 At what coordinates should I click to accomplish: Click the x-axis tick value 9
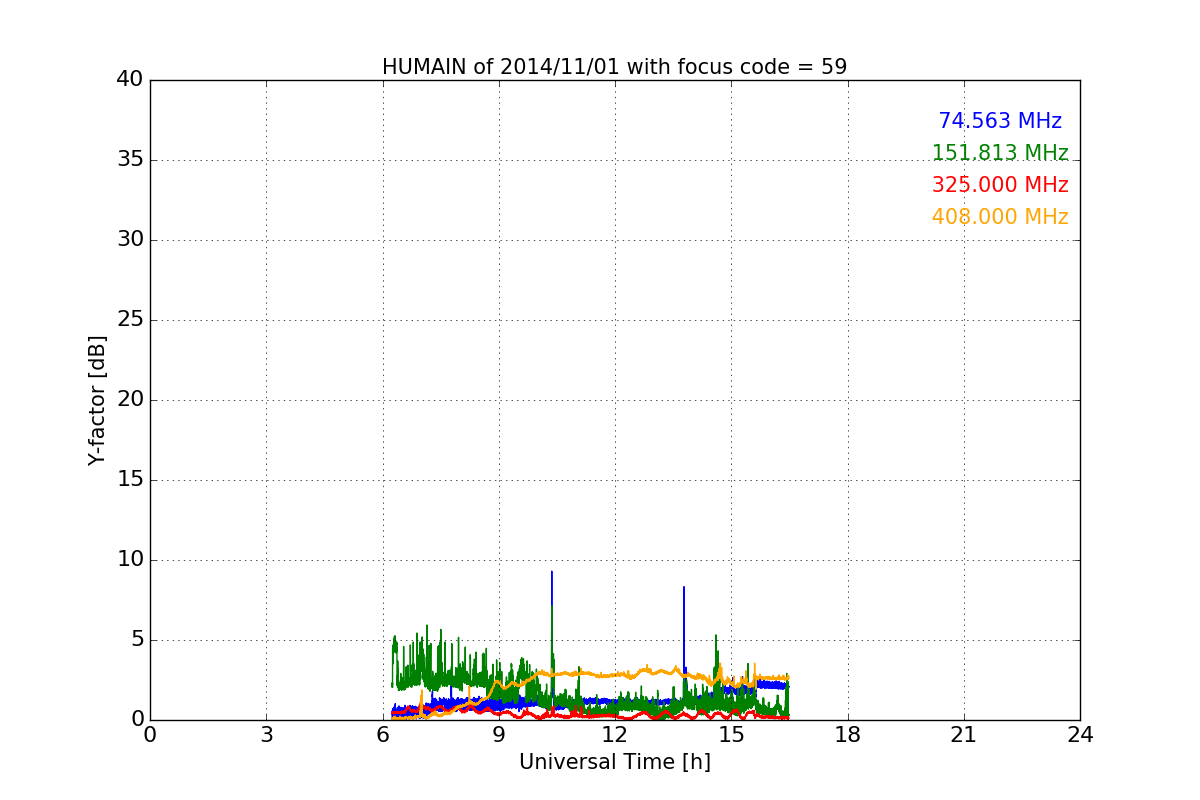coord(498,735)
